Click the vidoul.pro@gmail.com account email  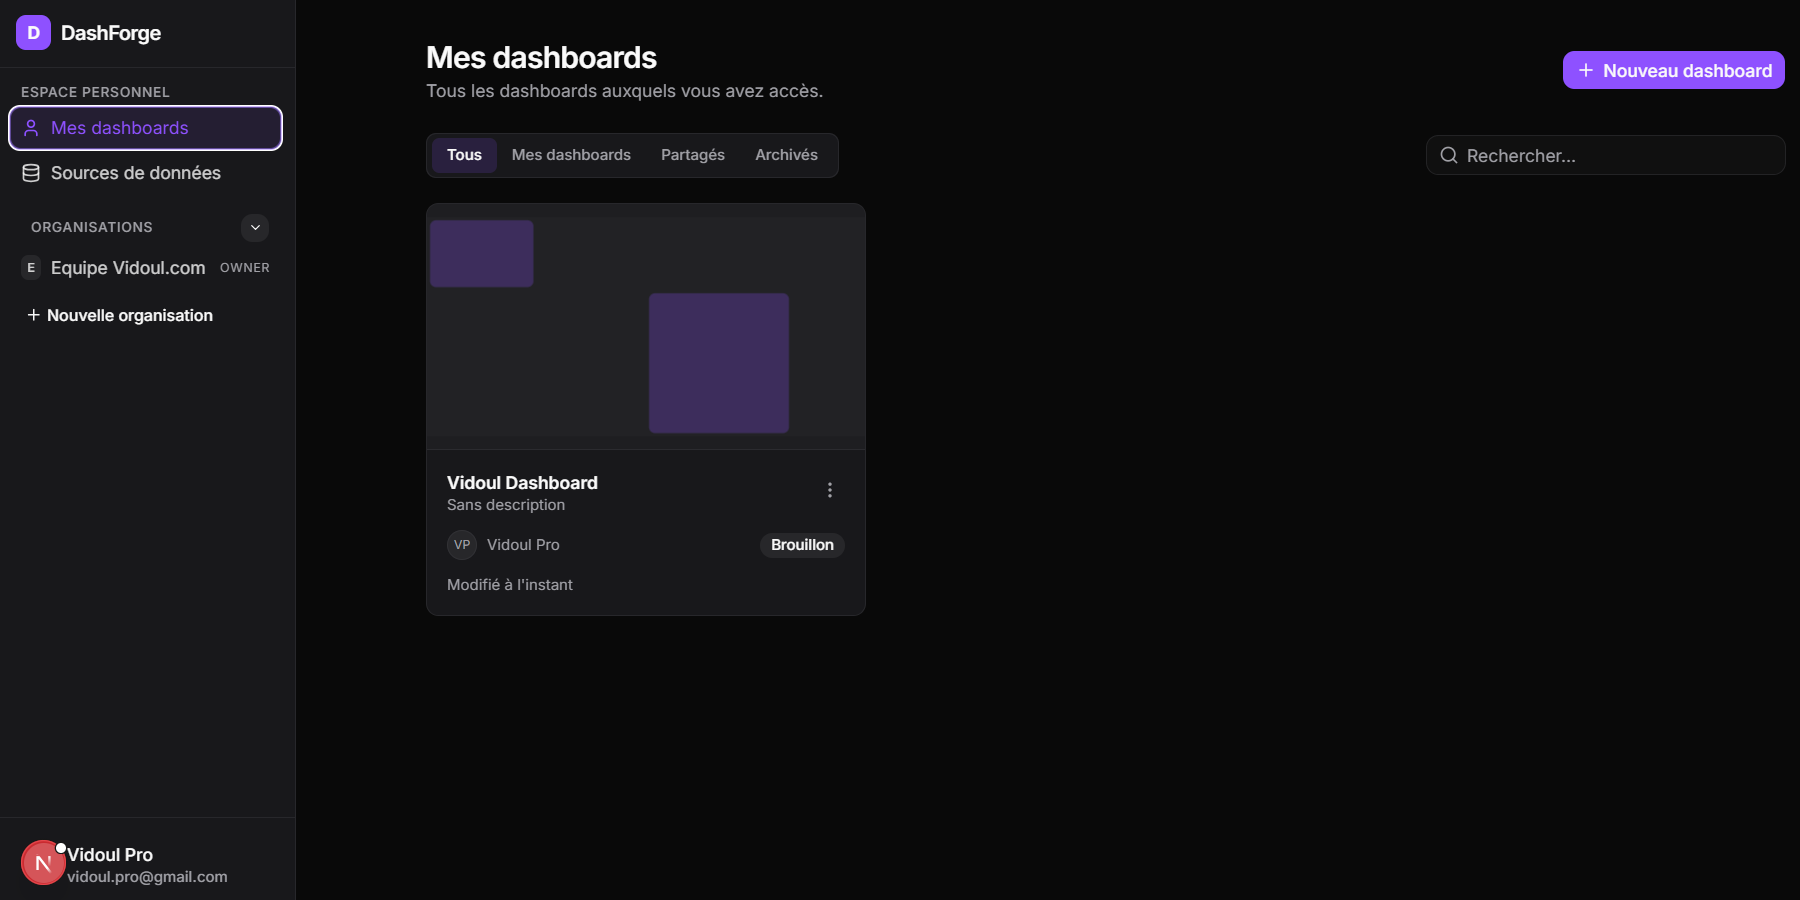[147, 877]
